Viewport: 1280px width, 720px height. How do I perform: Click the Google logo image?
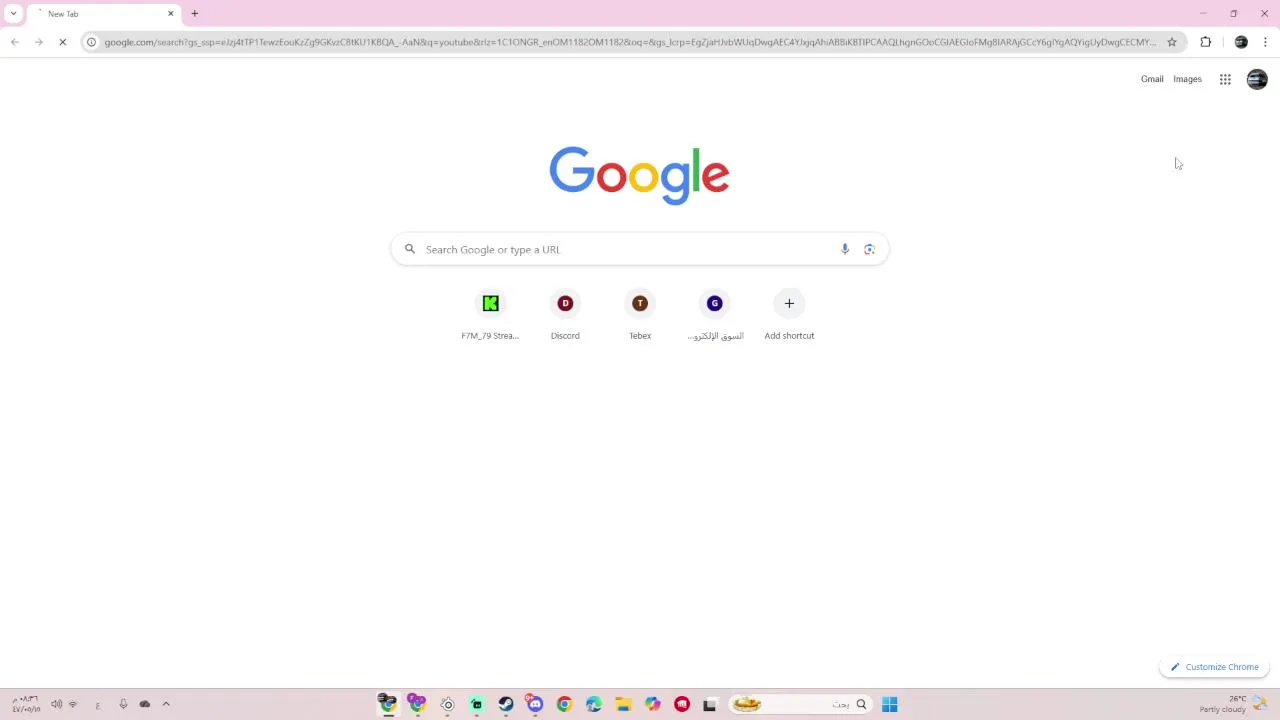pos(639,175)
